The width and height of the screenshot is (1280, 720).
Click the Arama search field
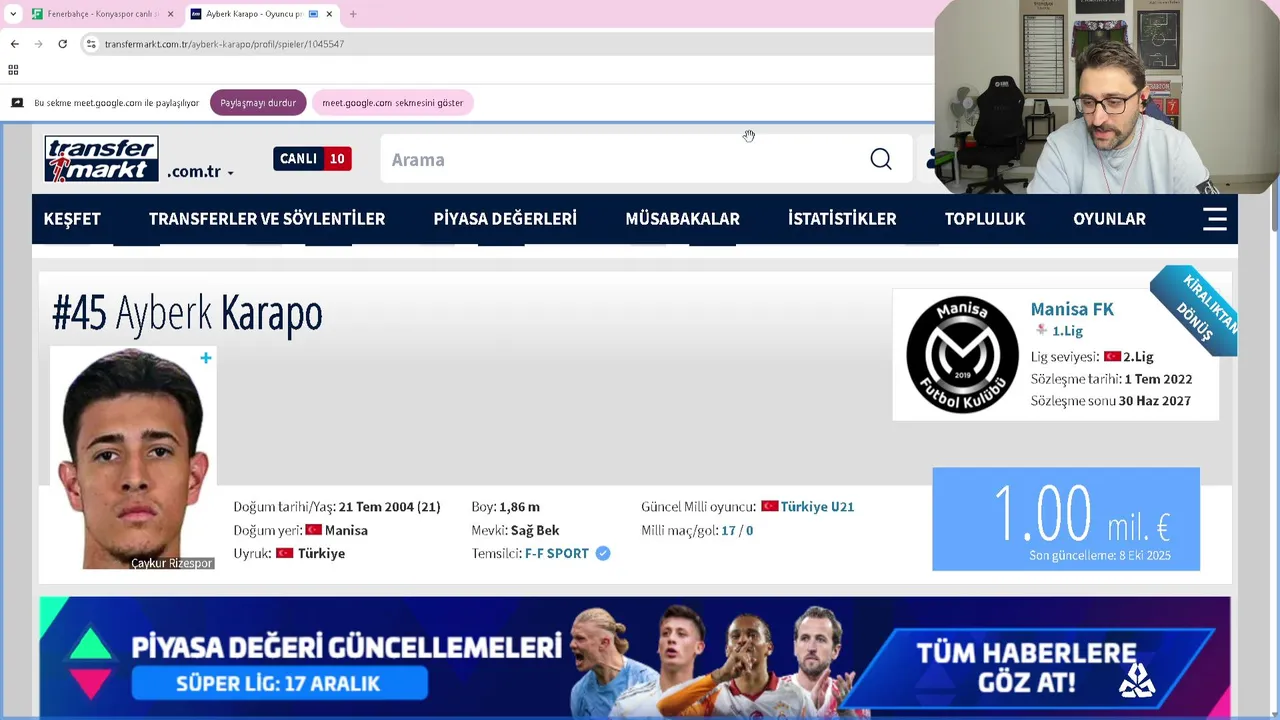coord(620,160)
